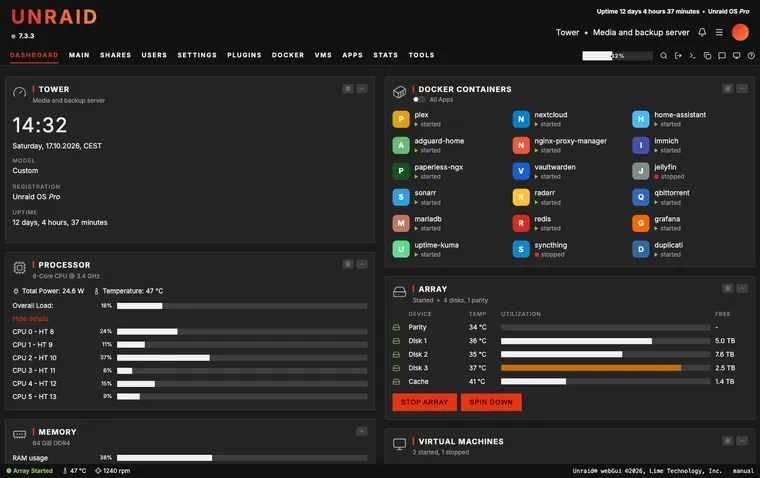Open the Apps tab
The width and height of the screenshot is (760, 478).
pyautogui.click(x=352, y=55)
